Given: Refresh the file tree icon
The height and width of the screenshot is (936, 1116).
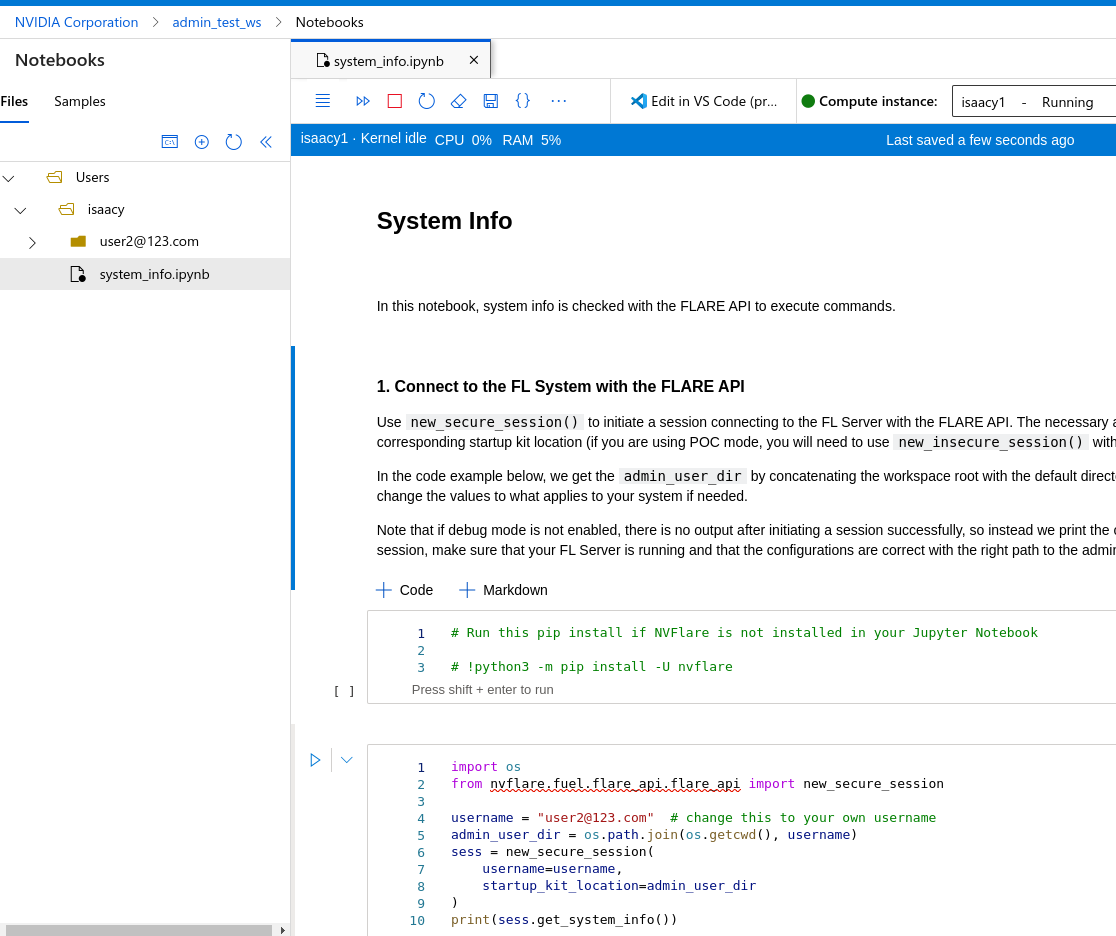Looking at the screenshot, I should [233, 142].
